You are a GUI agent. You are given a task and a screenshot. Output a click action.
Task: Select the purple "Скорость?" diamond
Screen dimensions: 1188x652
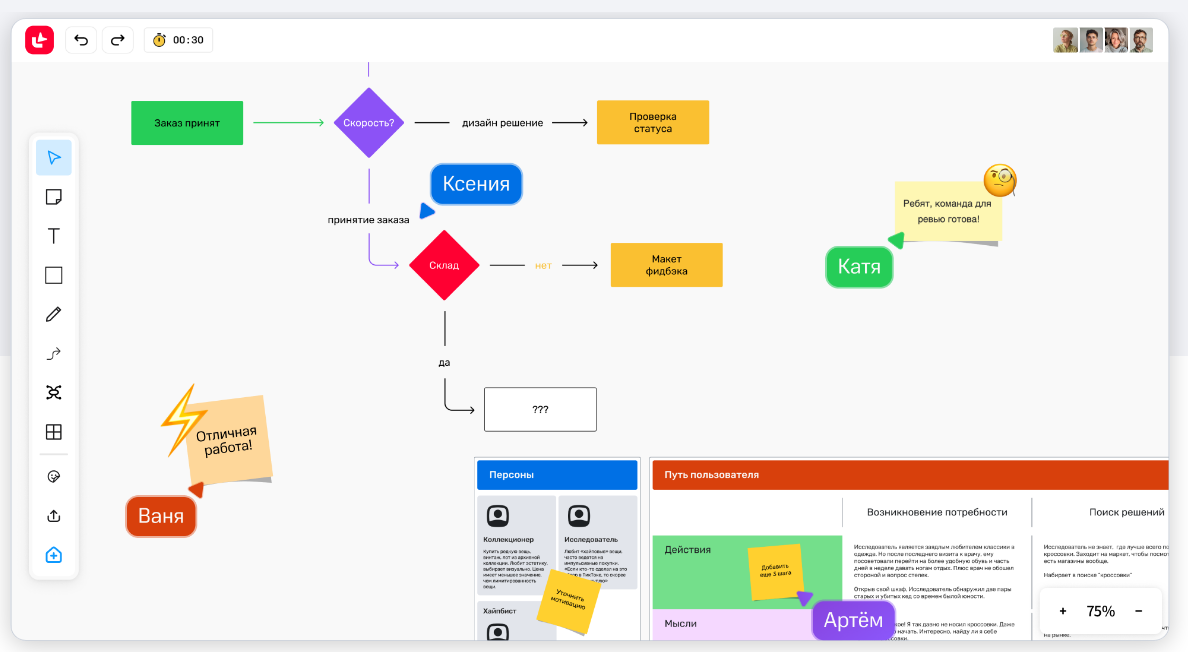click(x=369, y=123)
